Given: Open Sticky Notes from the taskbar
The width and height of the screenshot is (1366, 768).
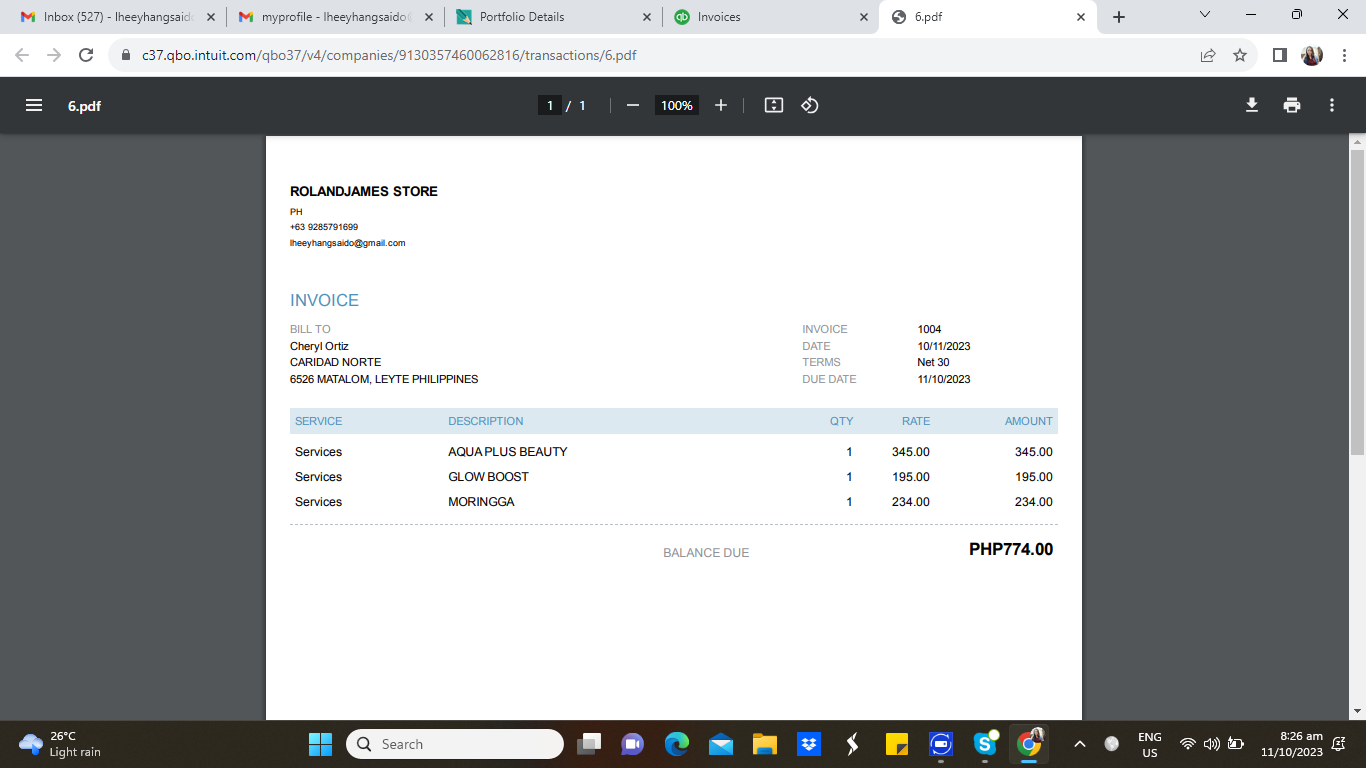Looking at the screenshot, I should click(897, 744).
